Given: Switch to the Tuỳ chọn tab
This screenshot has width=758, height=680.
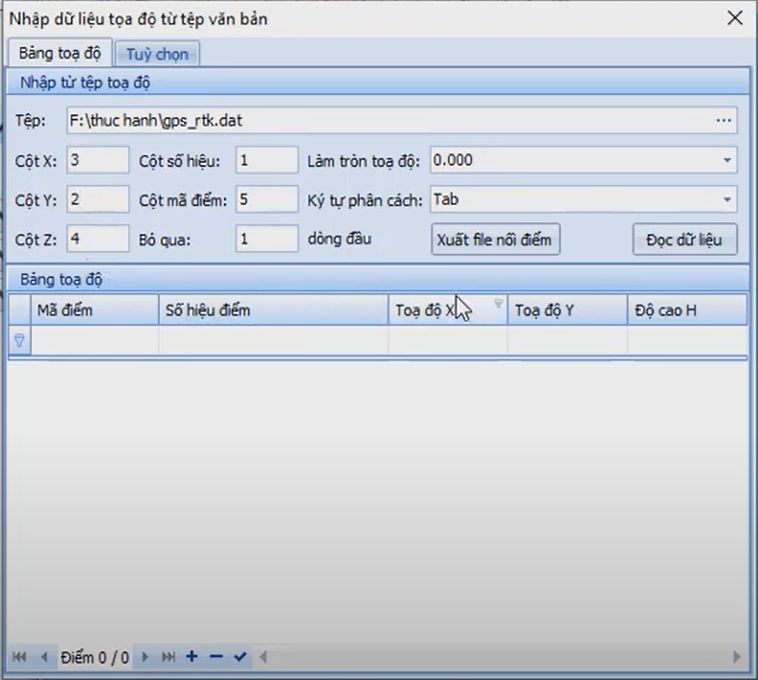Looking at the screenshot, I should coord(157,54).
